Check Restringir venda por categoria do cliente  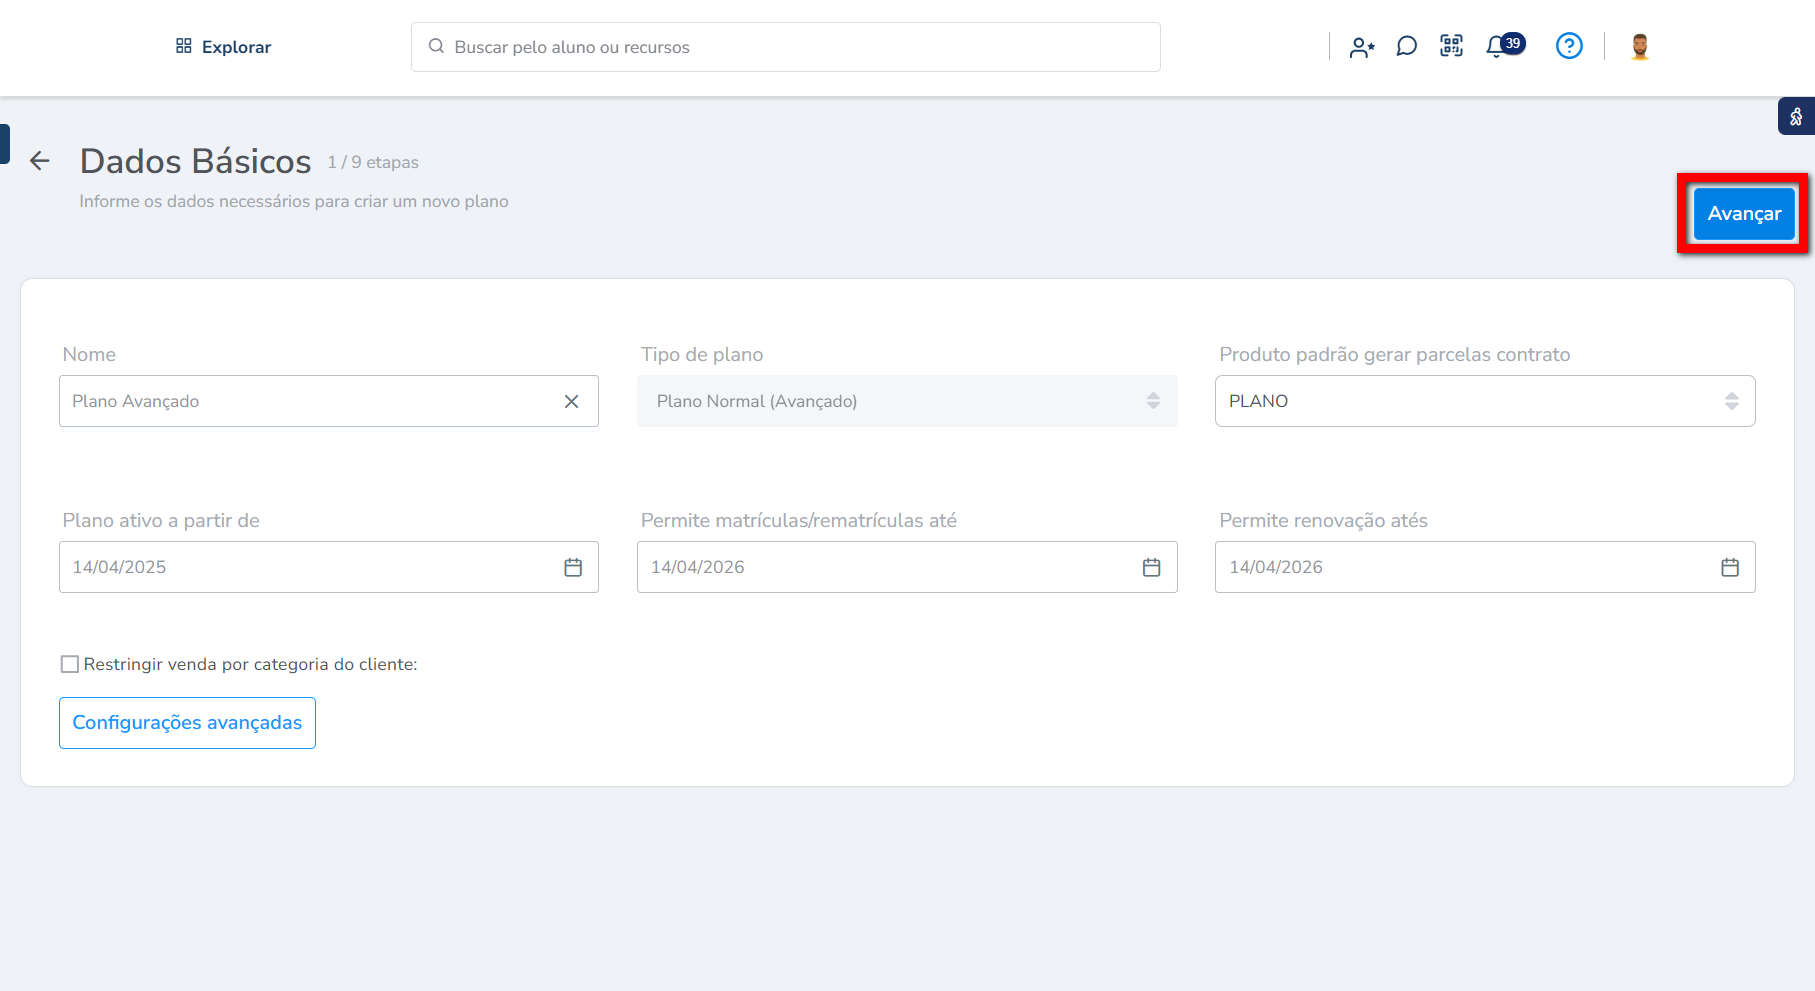click(x=70, y=664)
